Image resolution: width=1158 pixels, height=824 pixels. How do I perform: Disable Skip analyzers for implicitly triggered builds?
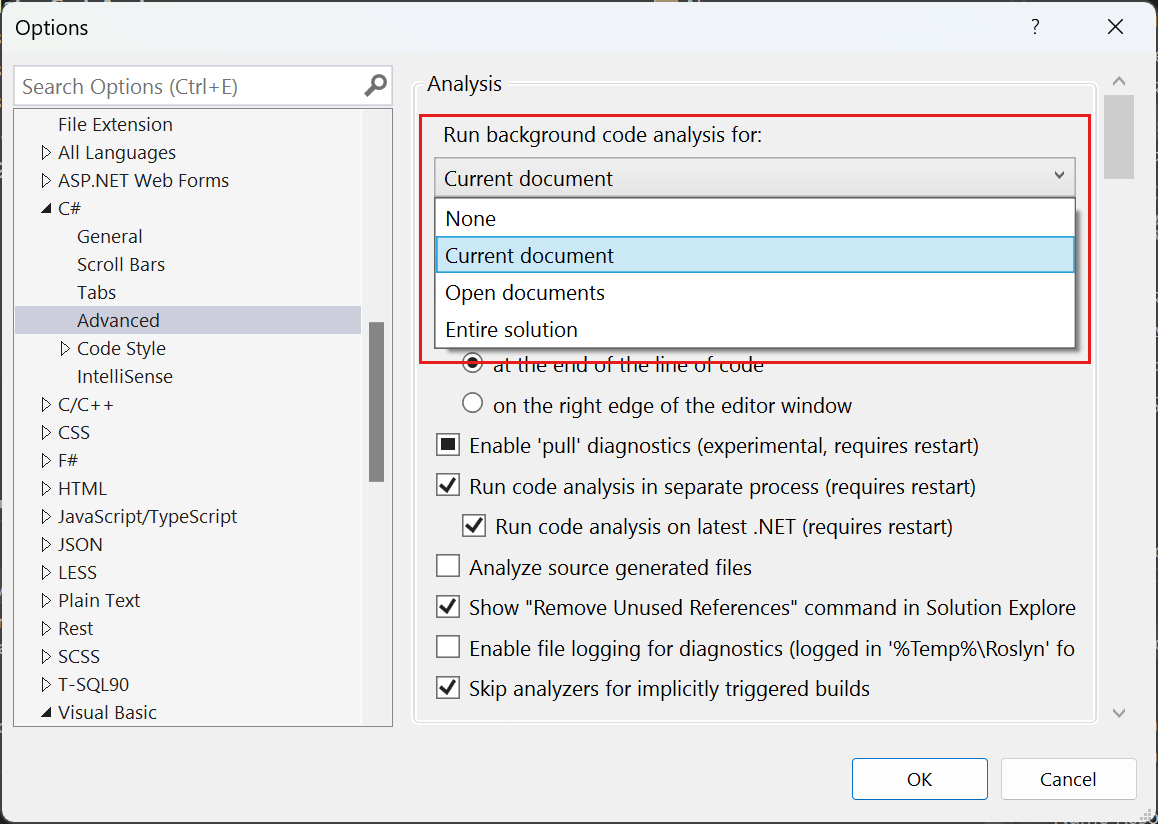447,687
